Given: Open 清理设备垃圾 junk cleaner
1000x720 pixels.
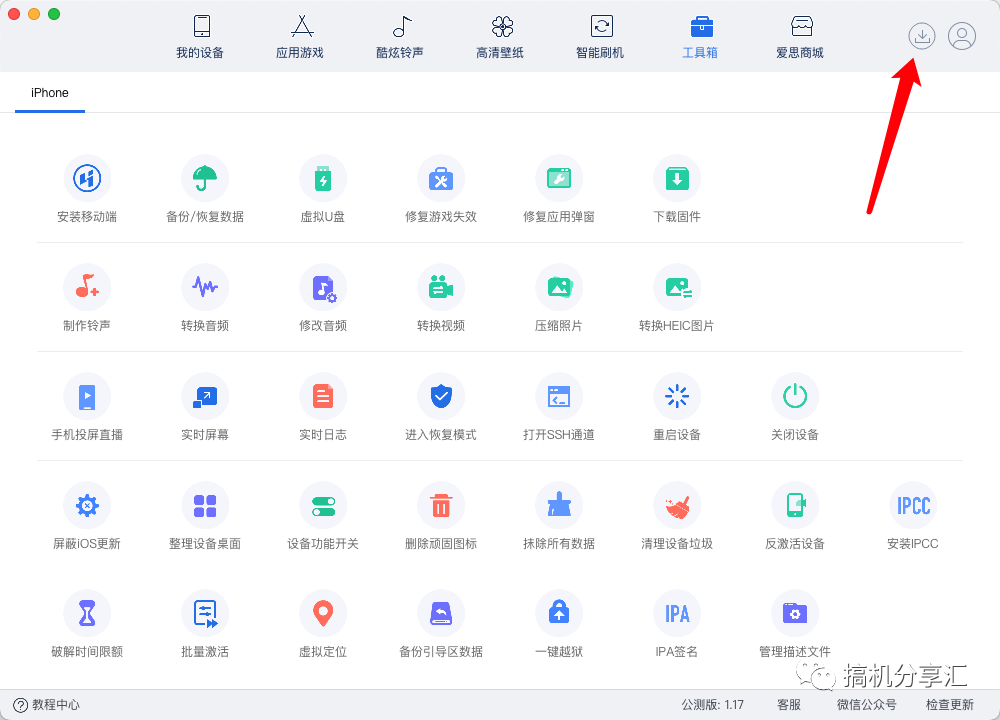Looking at the screenshot, I should click(x=677, y=513).
